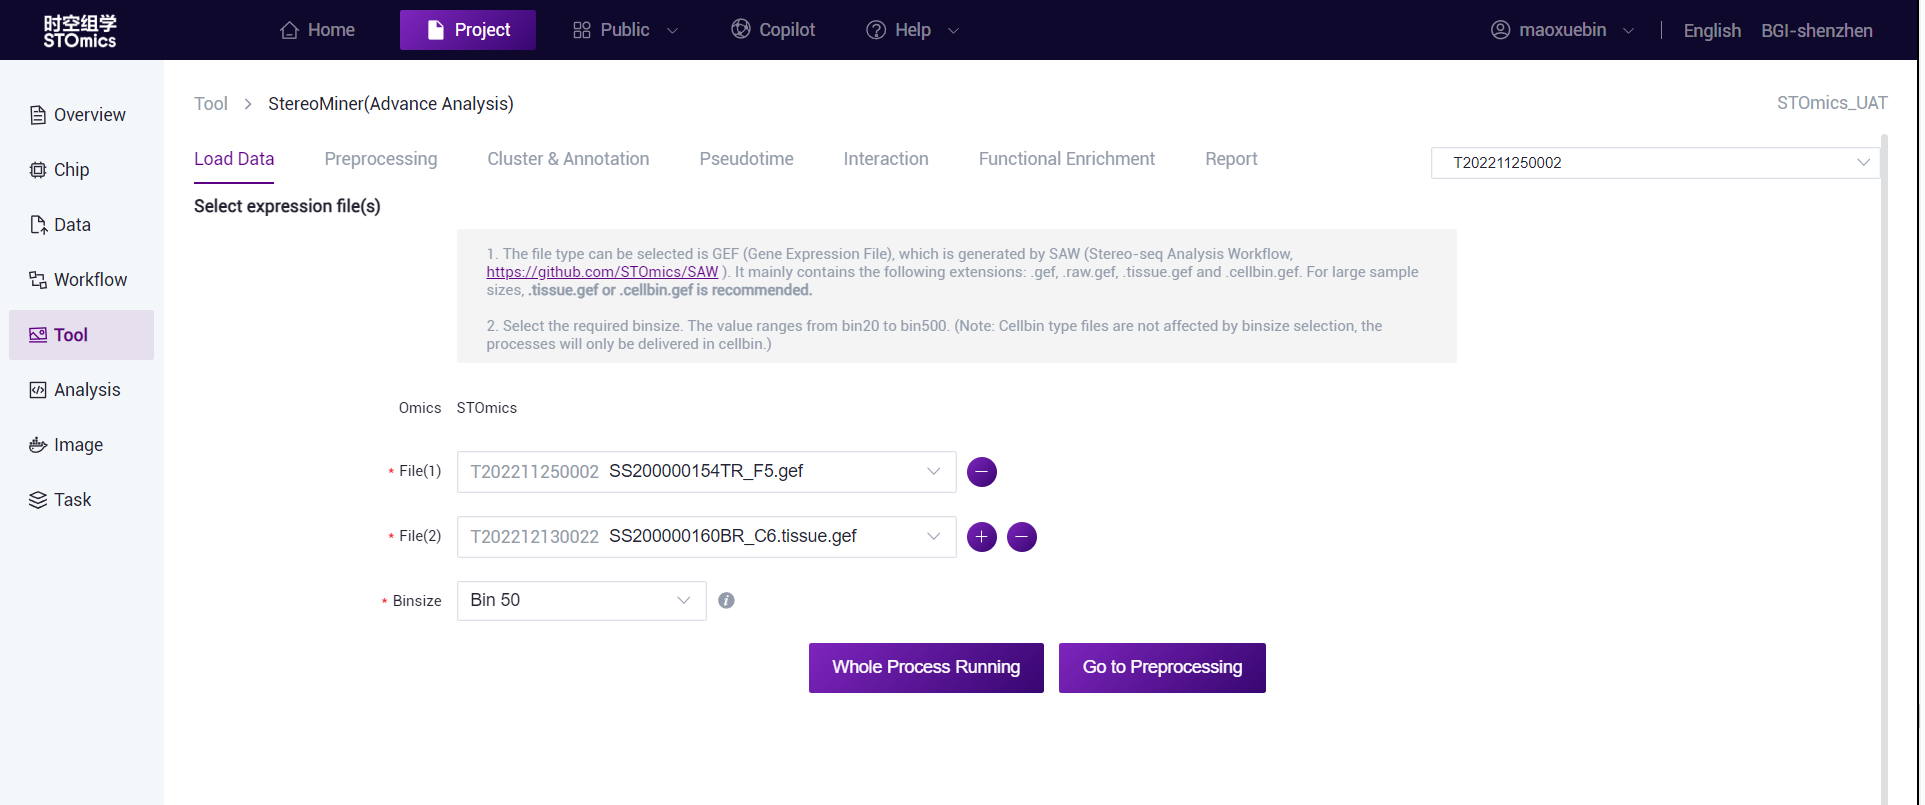Viewport: 1925px width, 805px height.
Task: Select the Interaction tab
Action: tap(886, 159)
